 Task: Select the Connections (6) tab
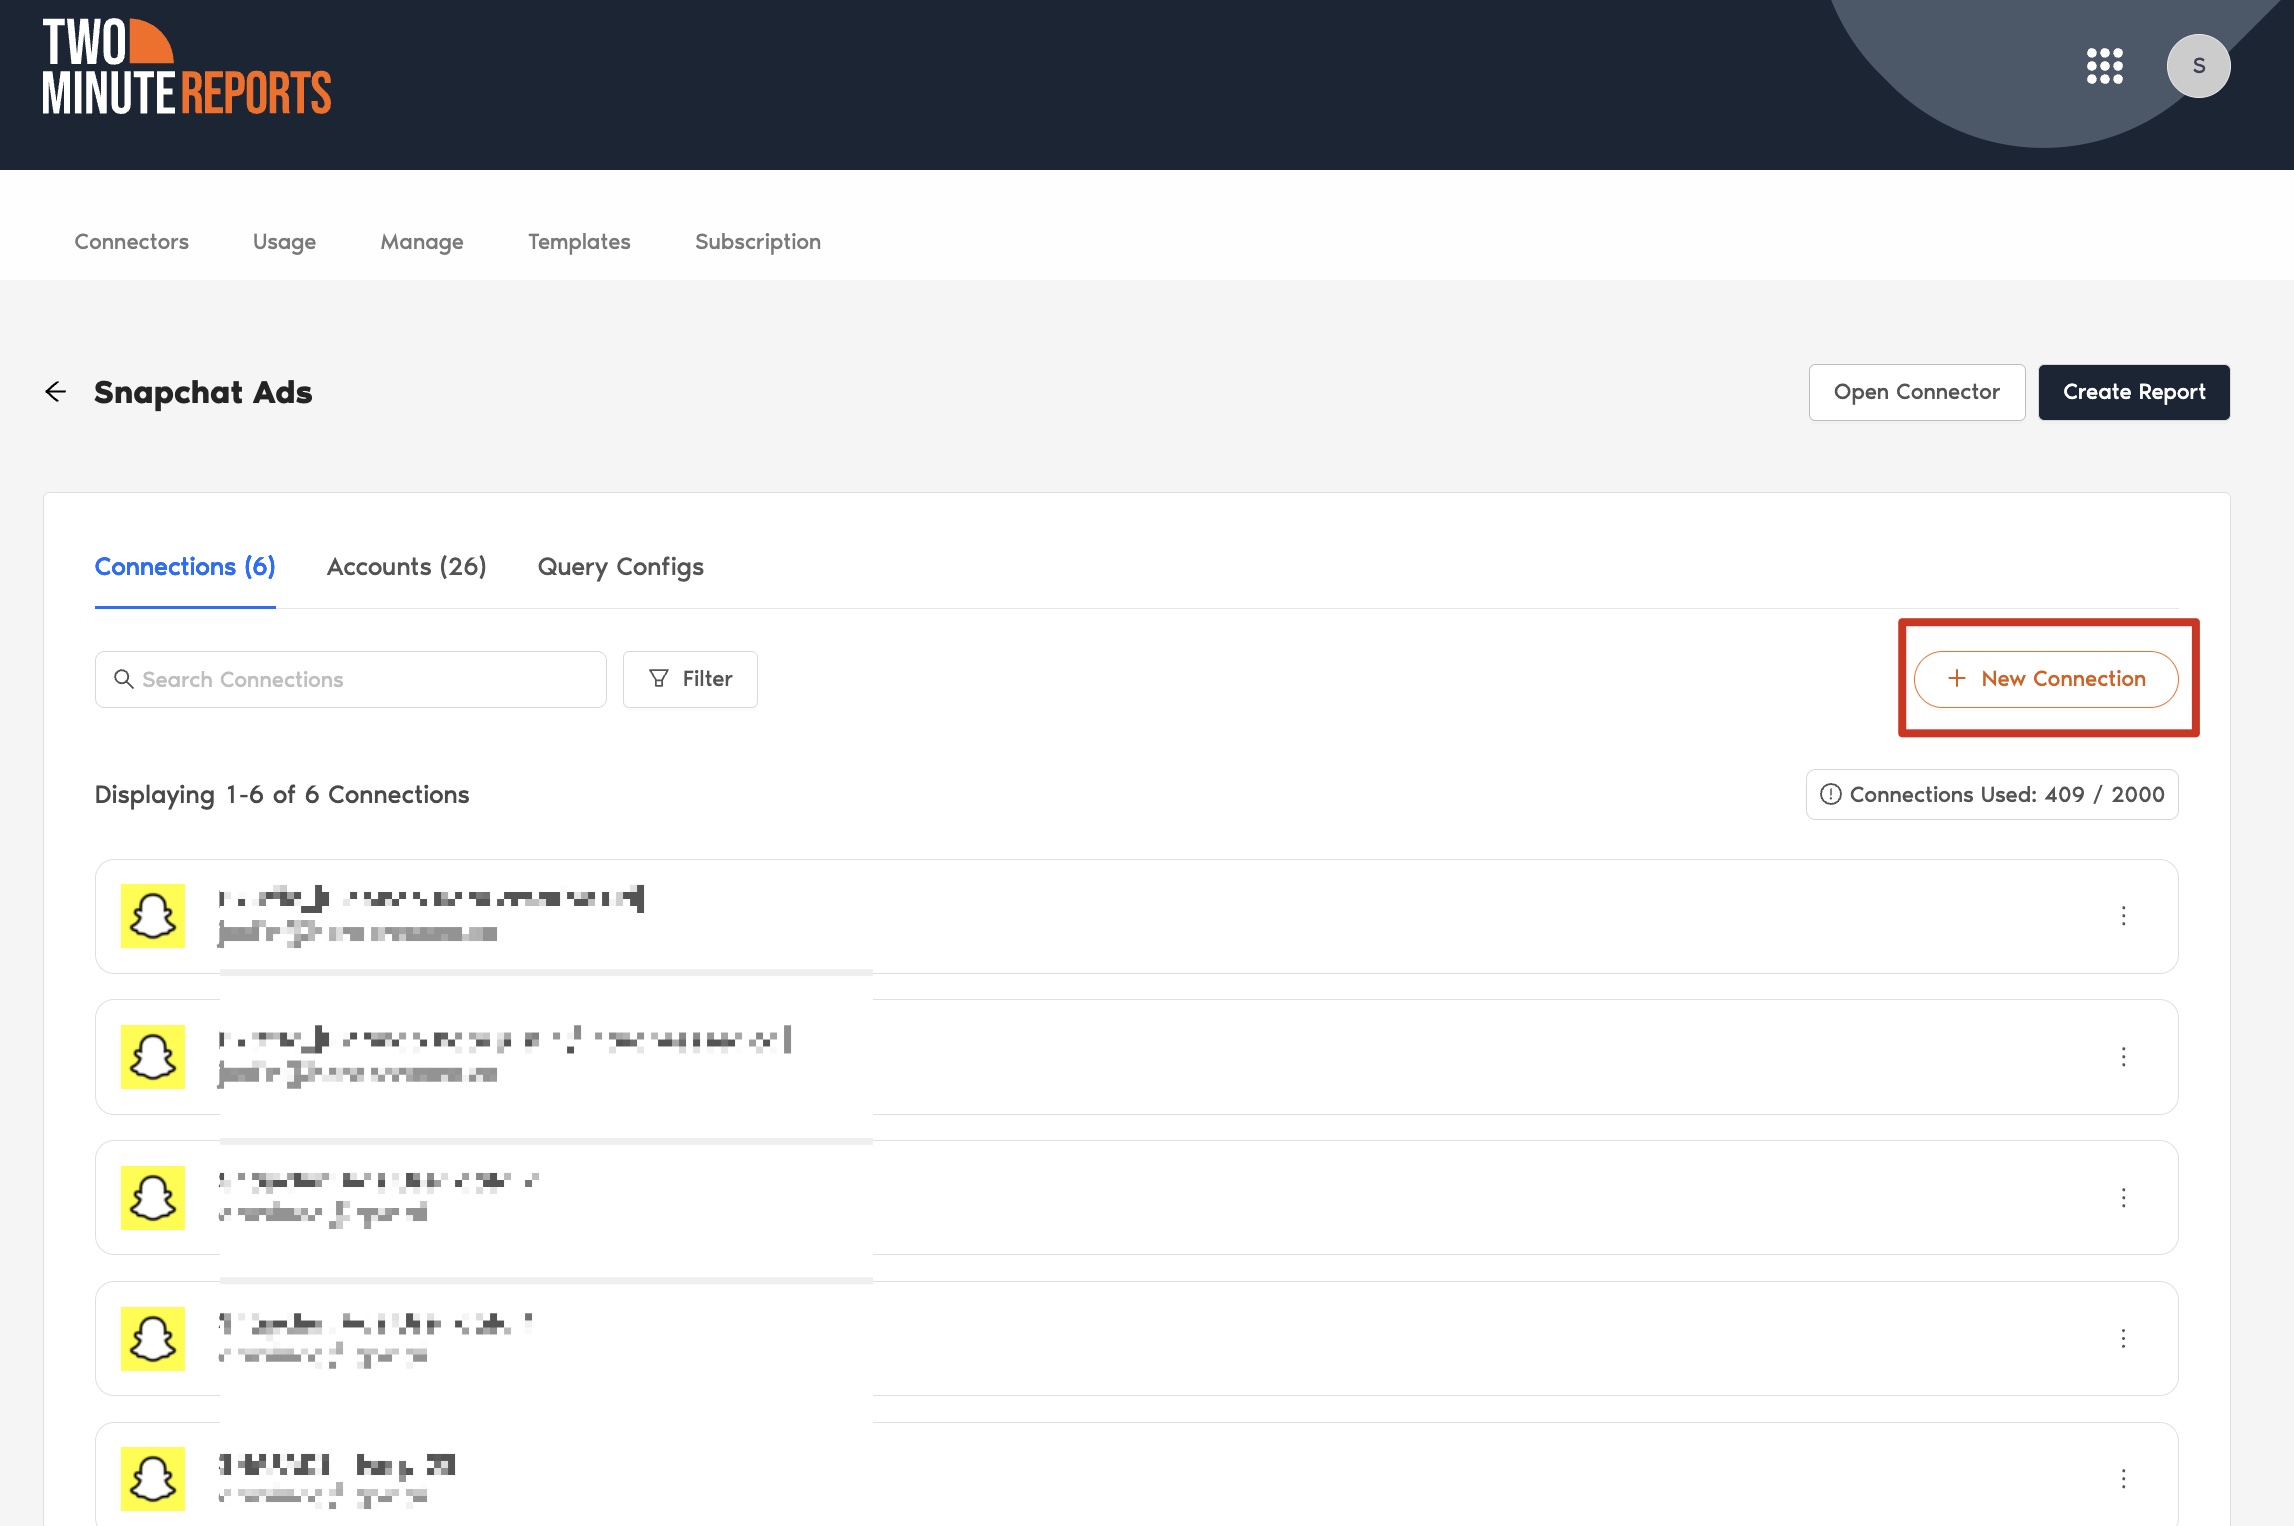click(185, 567)
